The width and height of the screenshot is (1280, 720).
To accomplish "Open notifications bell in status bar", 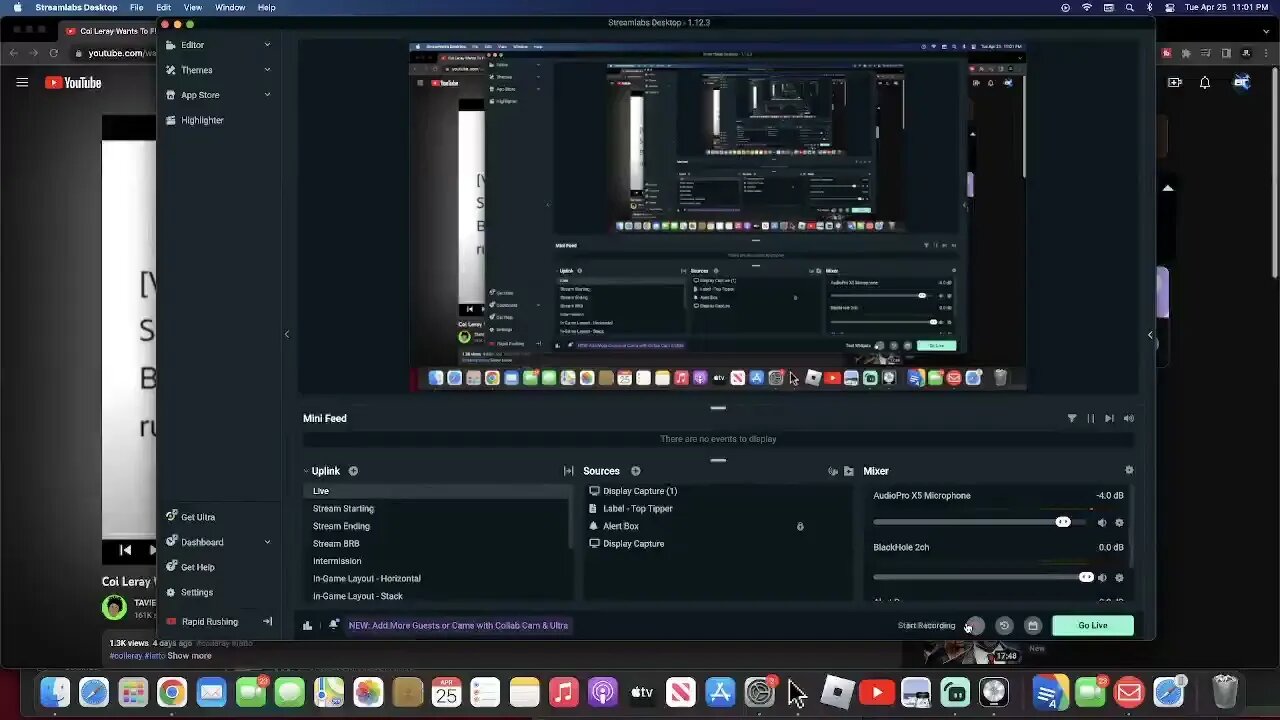I will (334, 625).
